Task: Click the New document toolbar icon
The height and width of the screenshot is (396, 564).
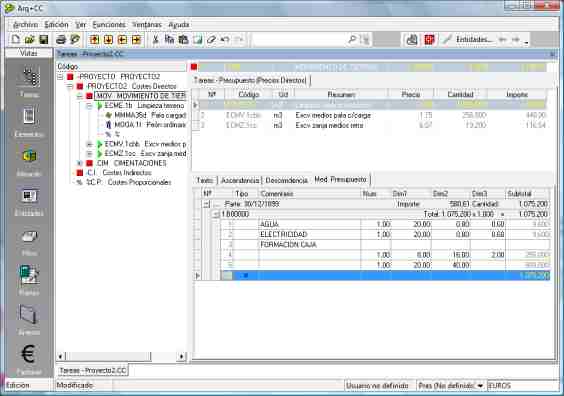Action: (x=16, y=40)
